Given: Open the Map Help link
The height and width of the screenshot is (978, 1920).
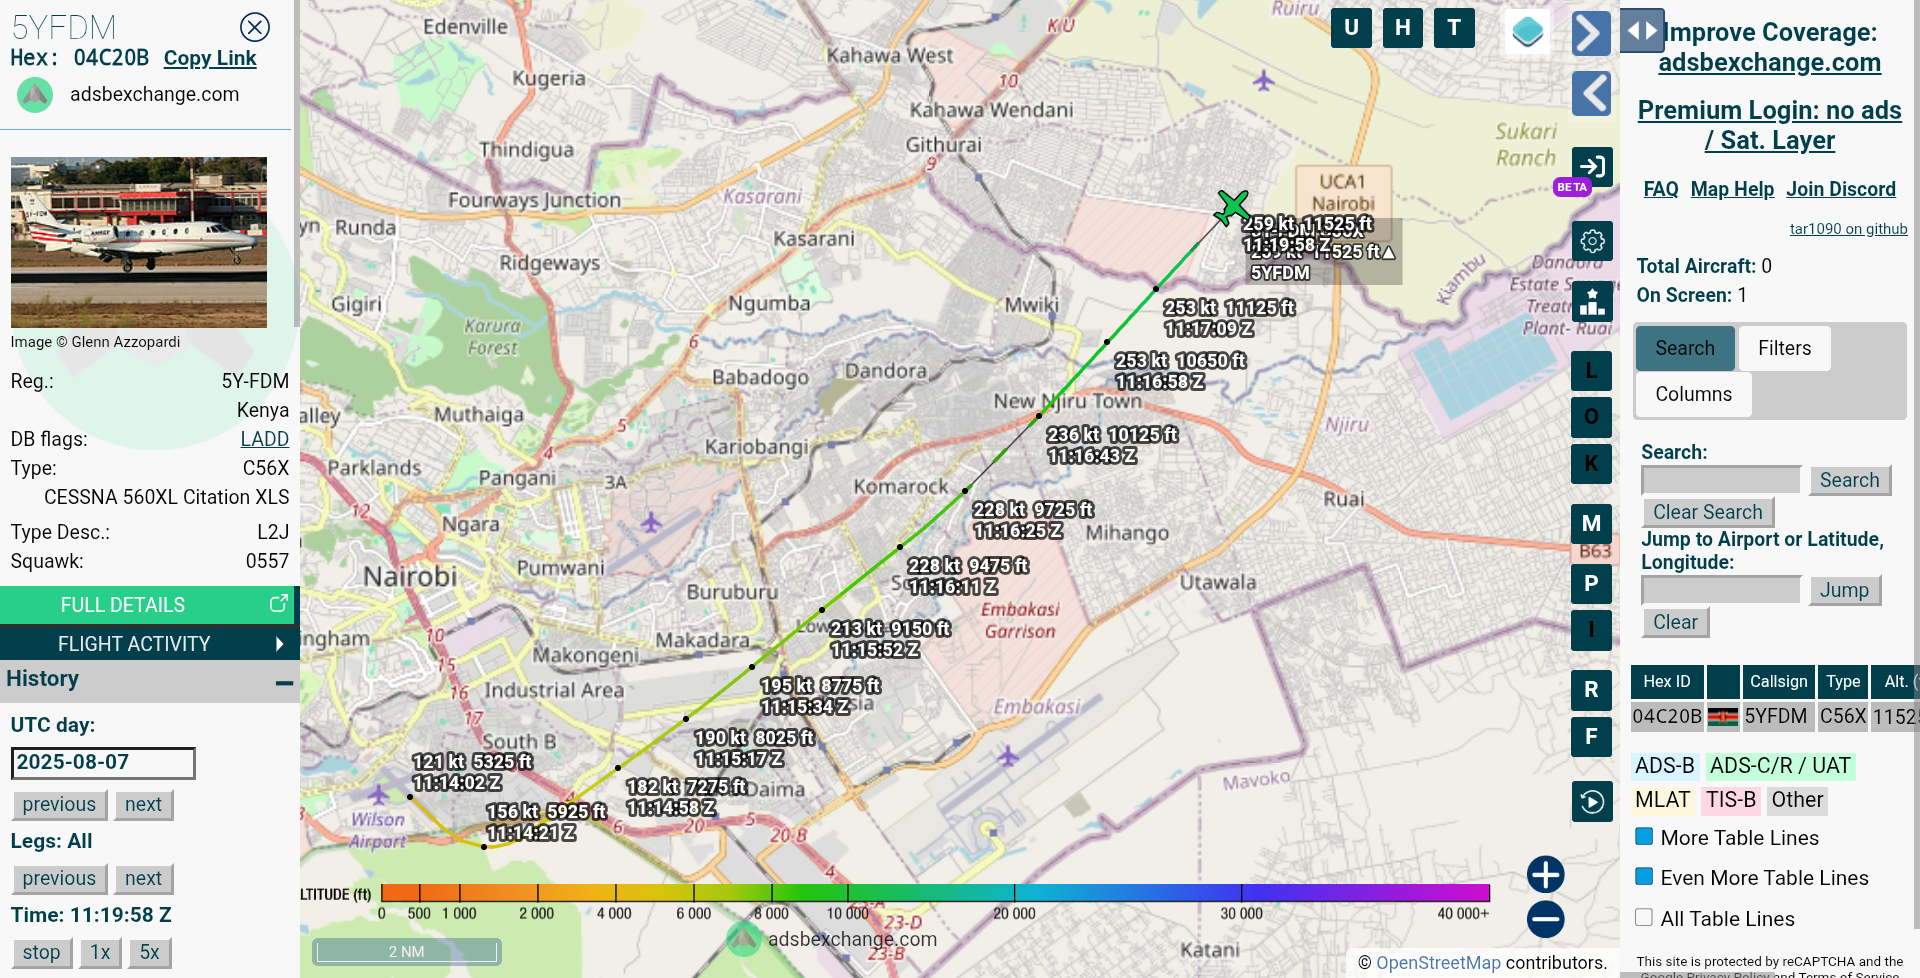Looking at the screenshot, I should (x=1732, y=189).
